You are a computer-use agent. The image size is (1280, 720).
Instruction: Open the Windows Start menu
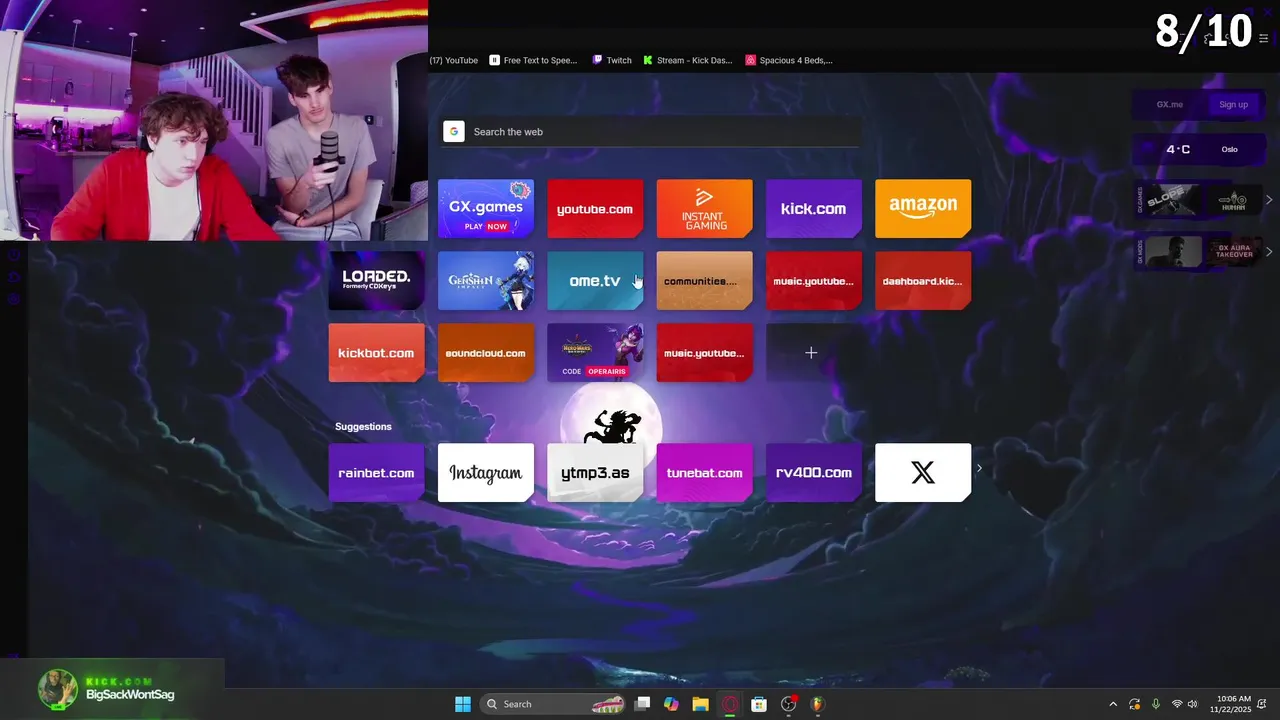click(x=463, y=704)
